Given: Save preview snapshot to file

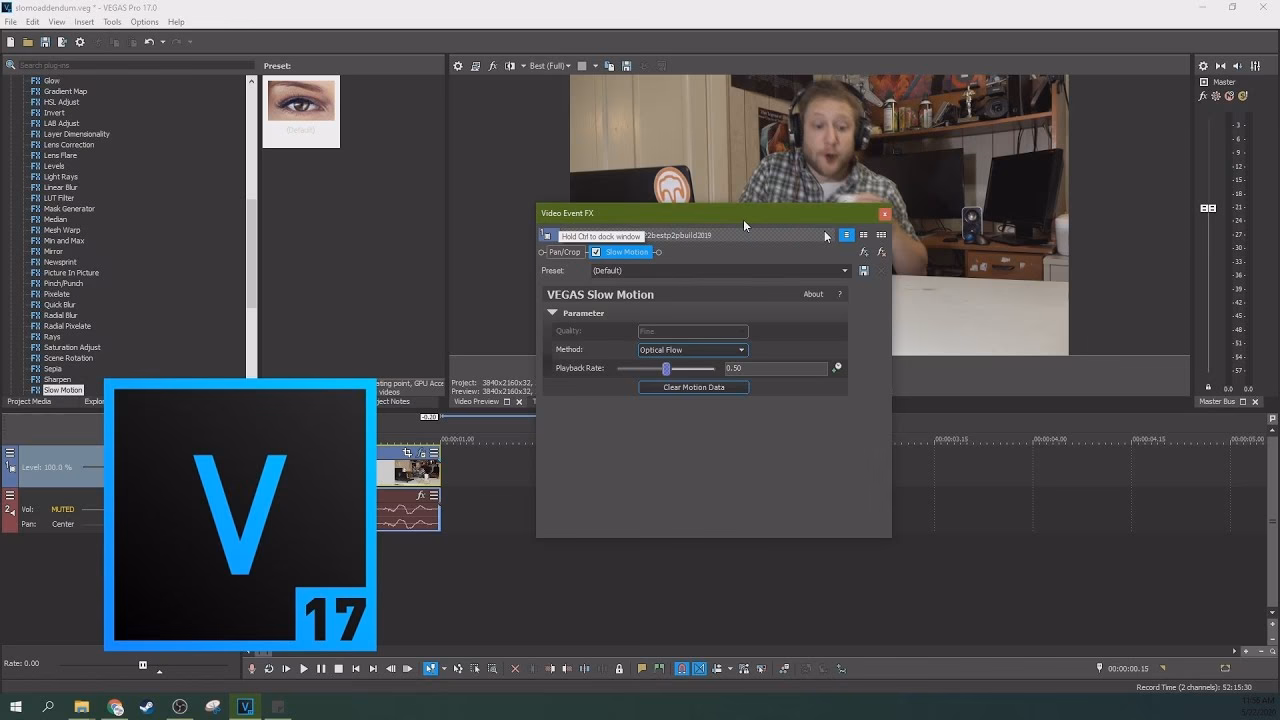Looking at the screenshot, I should [x=627, y=66].
